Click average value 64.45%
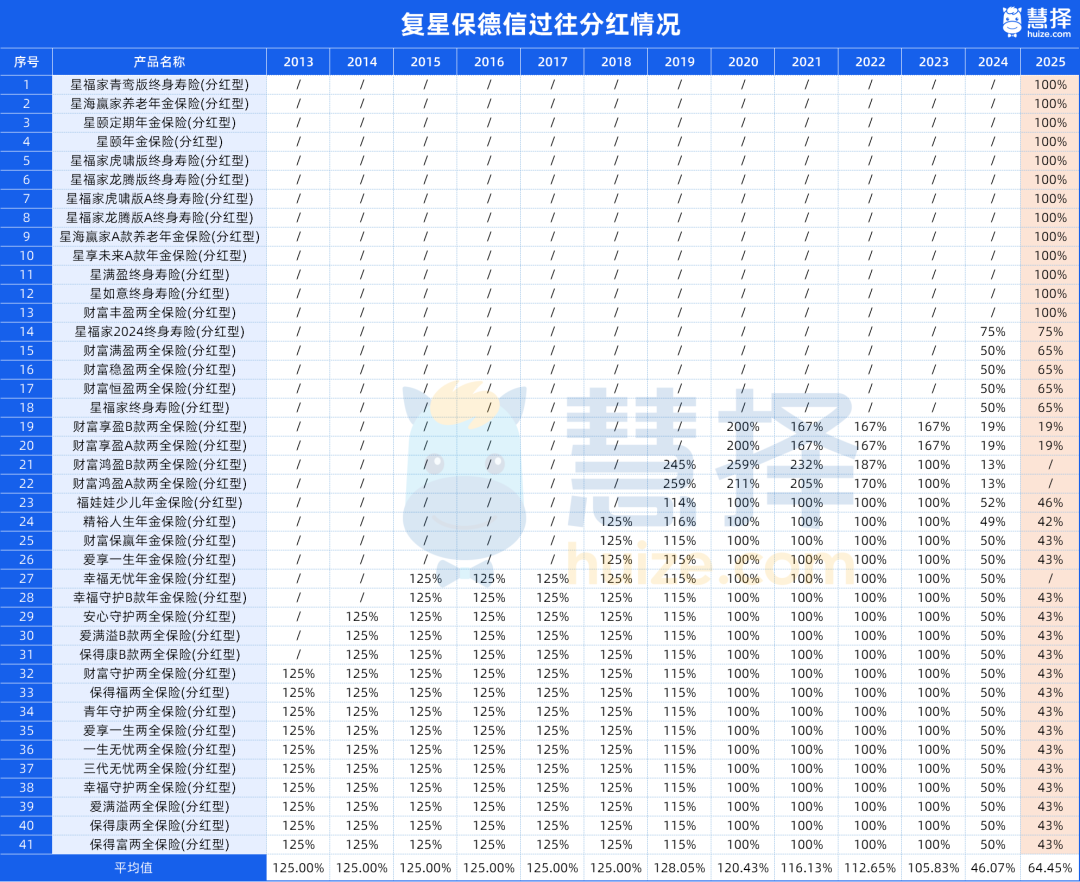The height and width of the screenshot is (882, 1080). point(1050,868)
